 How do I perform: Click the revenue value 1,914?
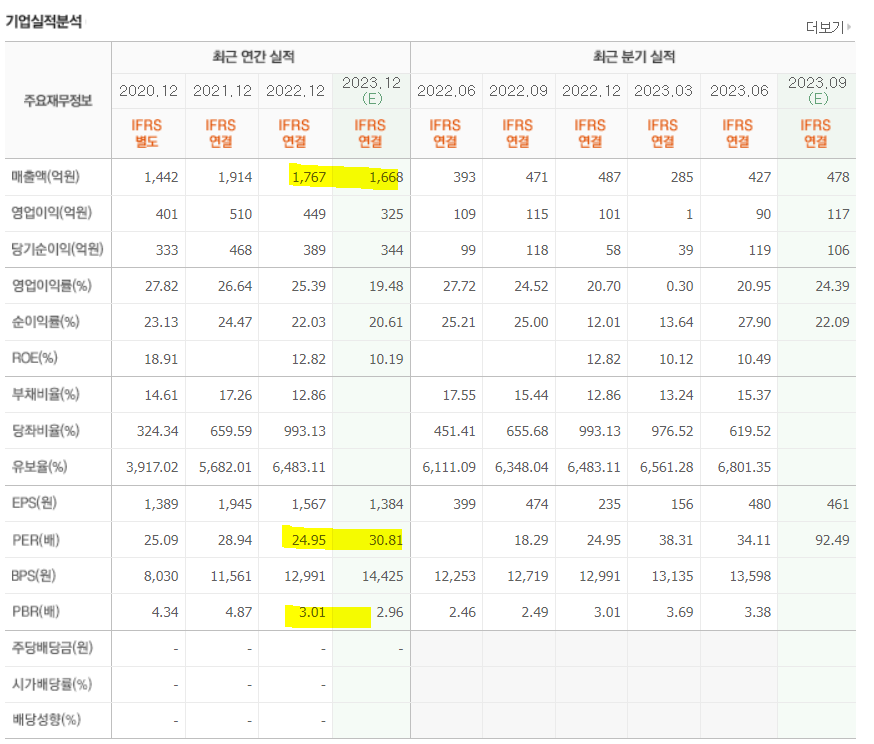pyautogui.click(x=235, y=177)
